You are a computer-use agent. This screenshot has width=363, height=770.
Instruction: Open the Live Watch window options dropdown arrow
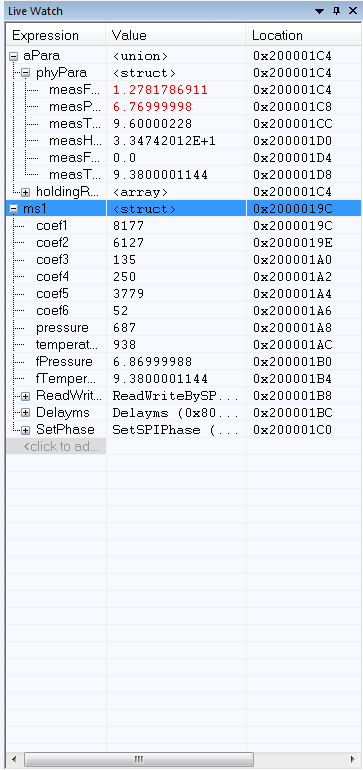[x=320, y=11]
